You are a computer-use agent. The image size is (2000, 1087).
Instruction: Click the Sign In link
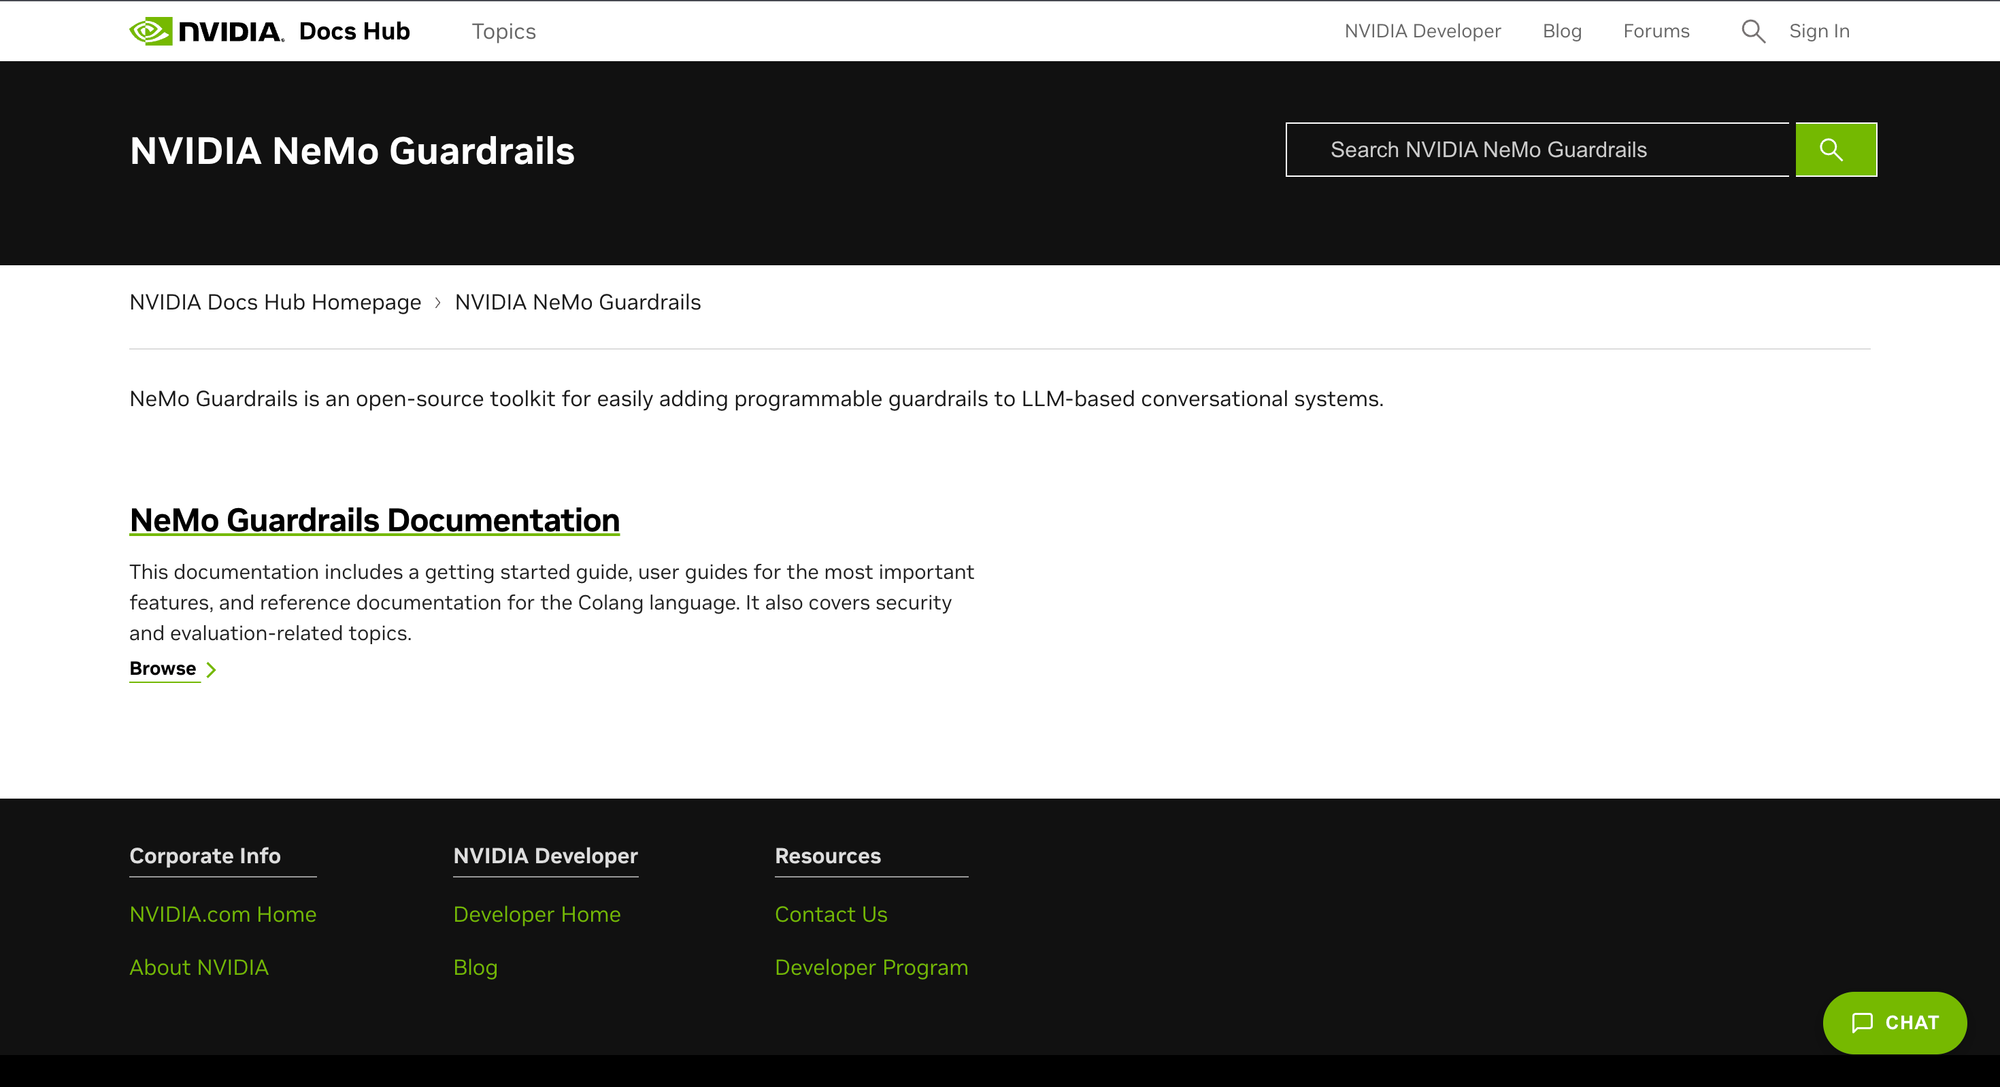1819,31
